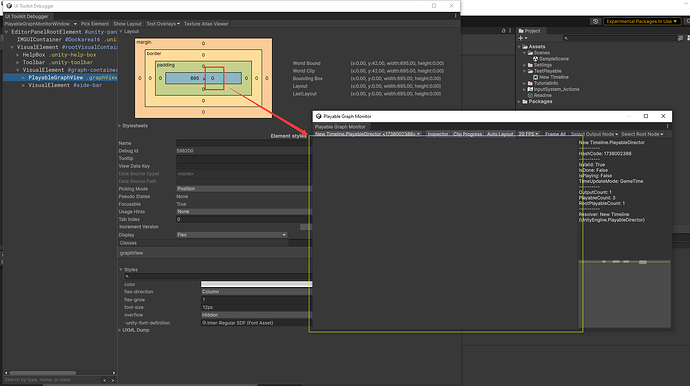The image size is (690, 386).
Task: Select the New Timeline asset icon
Action: tap(535, 77)
